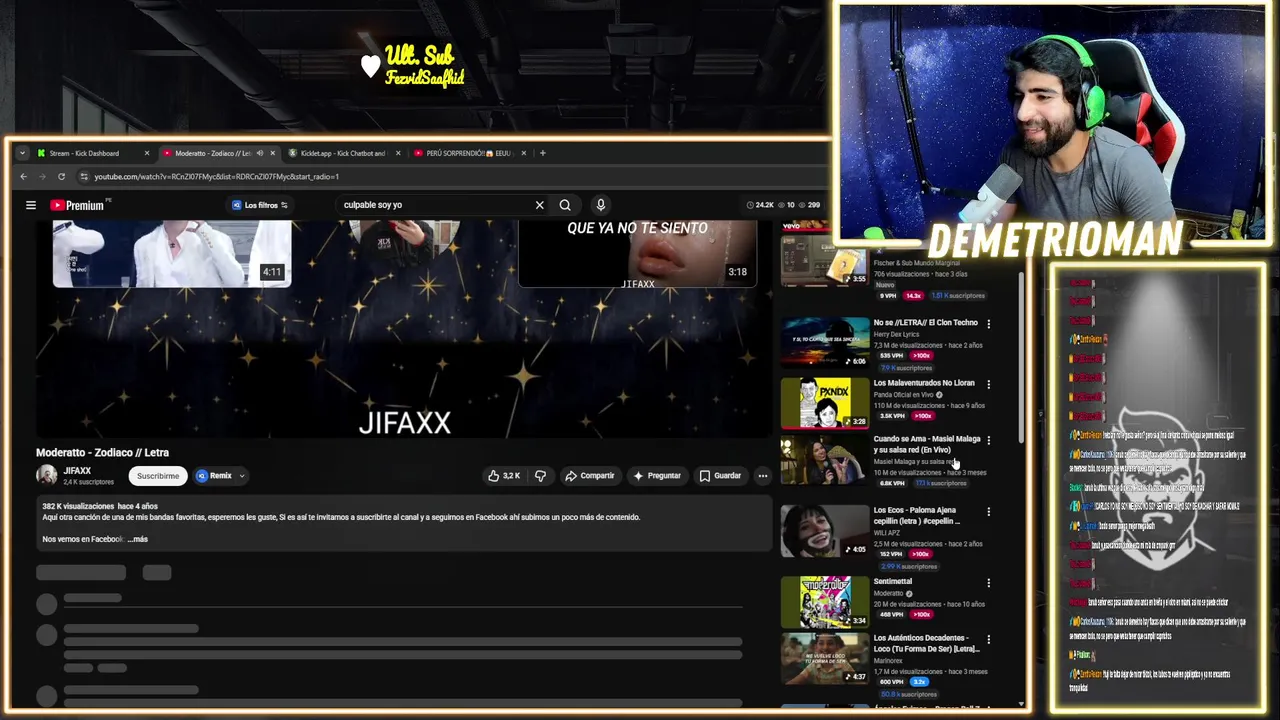This screenshot has height=720, width=1280.
Task: Click the '24.2K' stats counter in header
Action: click(x=760, y=205)
